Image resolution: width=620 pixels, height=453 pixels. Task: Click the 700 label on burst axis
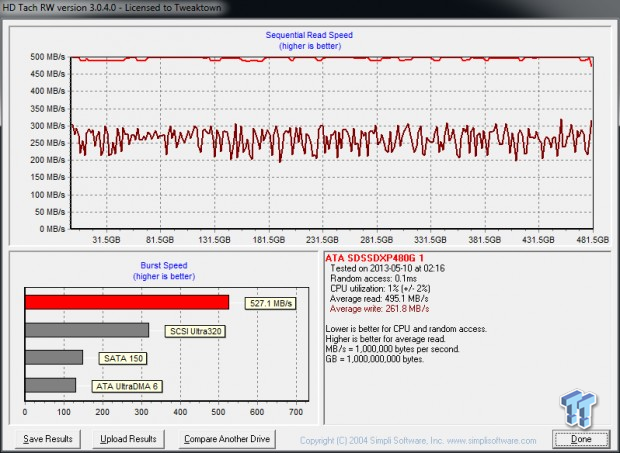pyautogui.click(x=296, y=412)
